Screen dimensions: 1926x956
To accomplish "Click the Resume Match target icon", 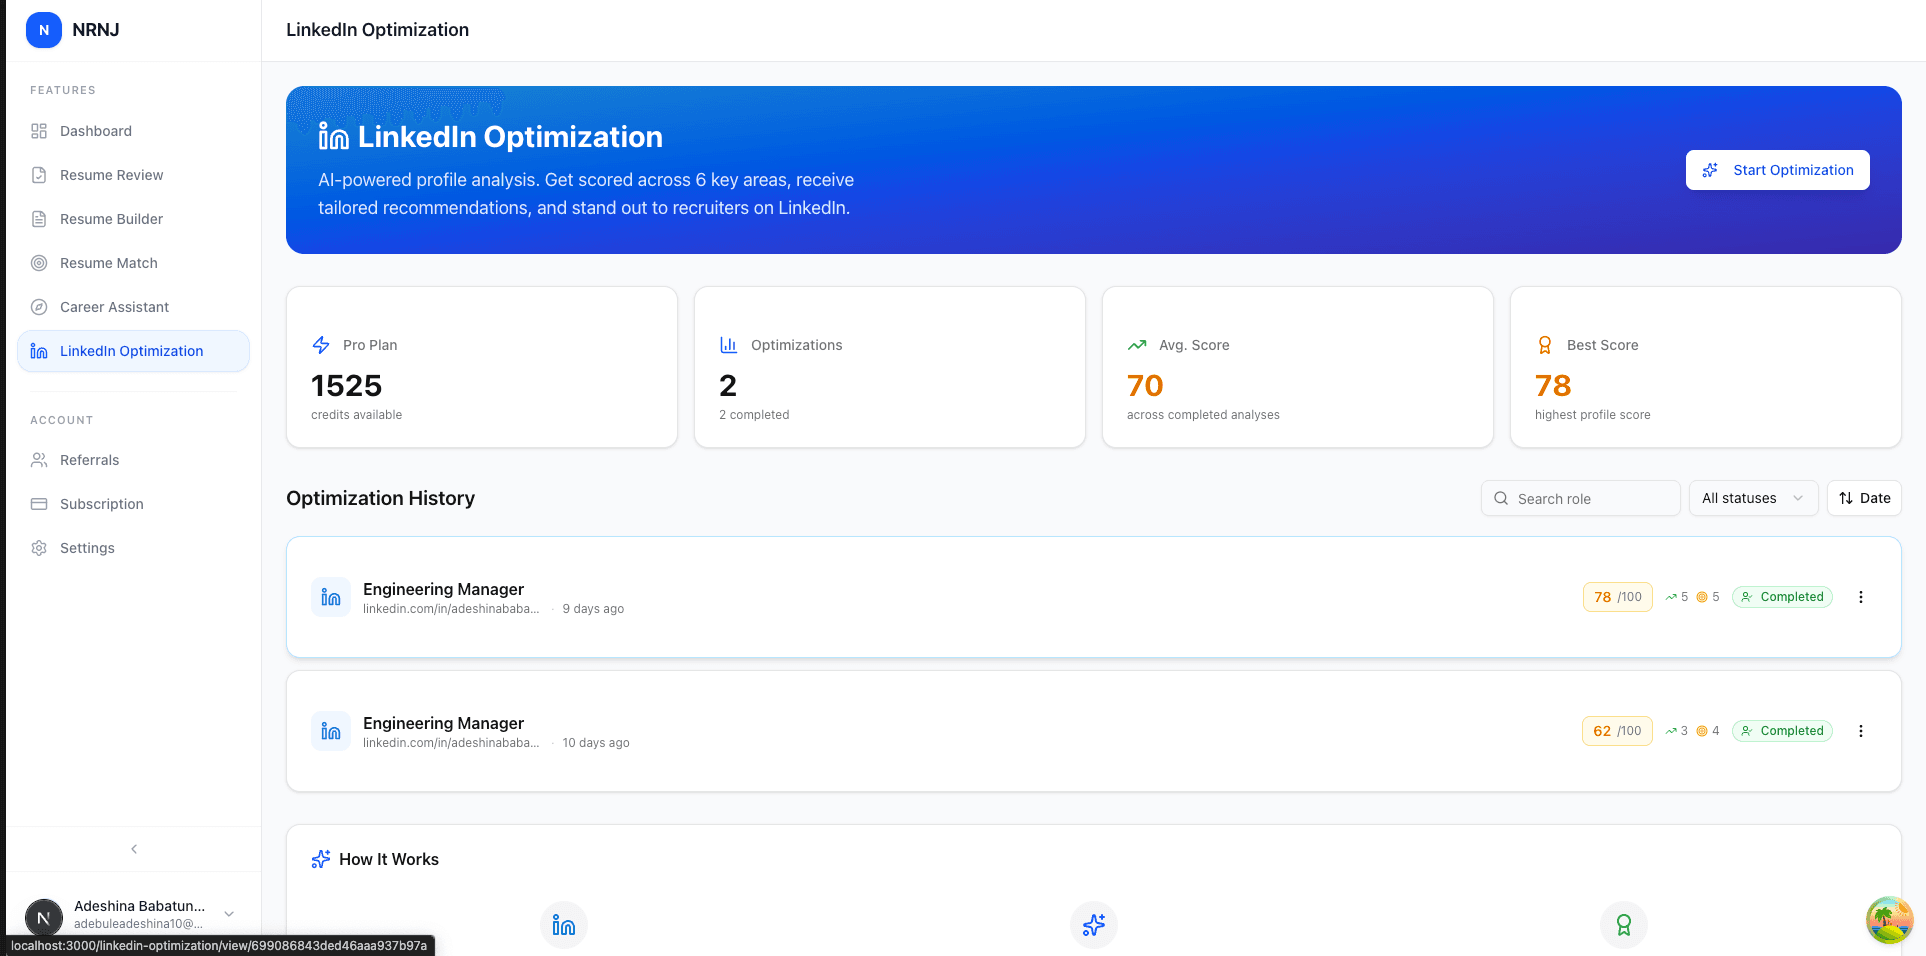I will coord(39,263).
